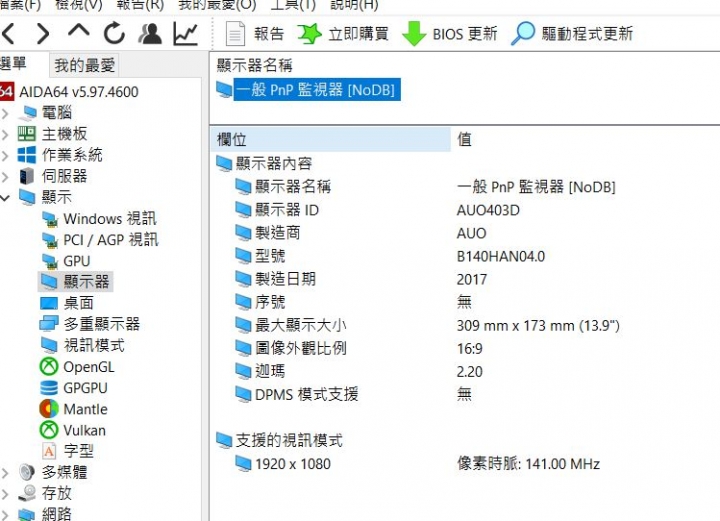Go back with the left arrow button
720x521 pixels.
(x=9, y=34)
